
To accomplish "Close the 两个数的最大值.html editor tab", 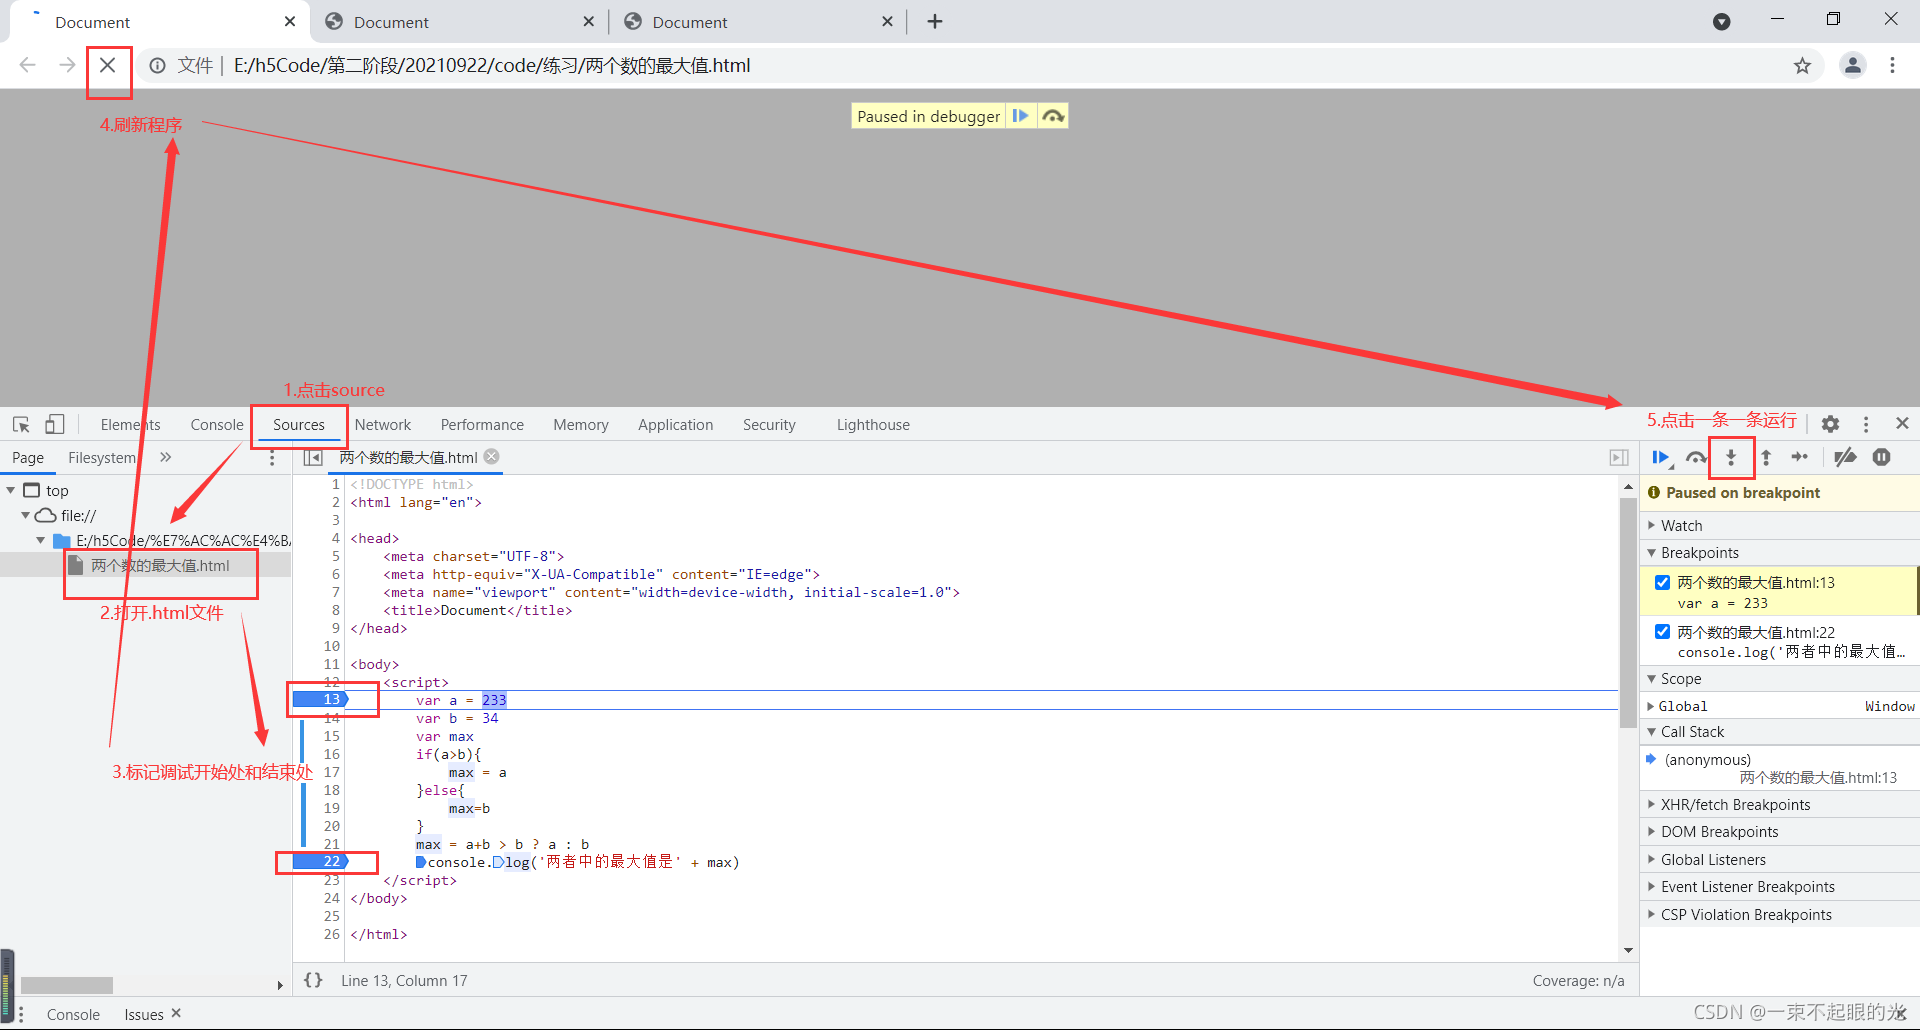I will [x=492, y=457].
